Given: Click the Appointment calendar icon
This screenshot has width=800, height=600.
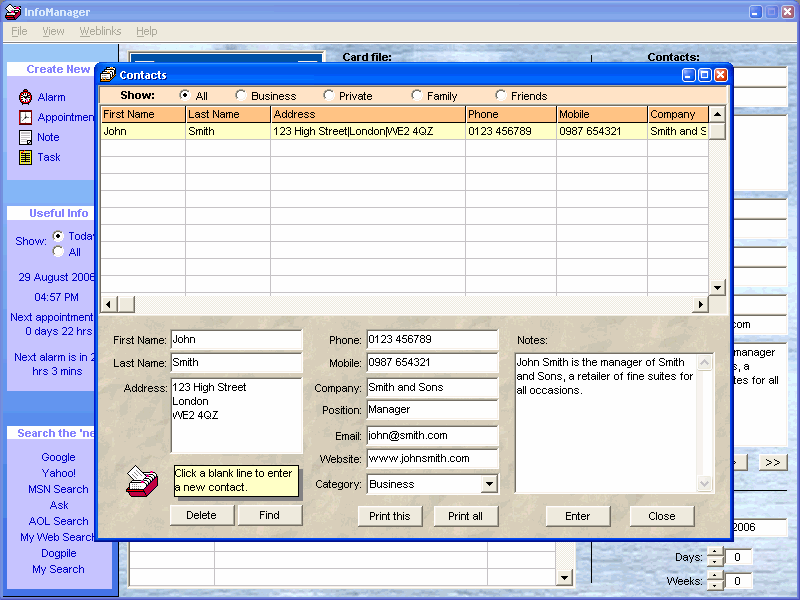Looking at the screenshot, I should [x=26, y=117].
